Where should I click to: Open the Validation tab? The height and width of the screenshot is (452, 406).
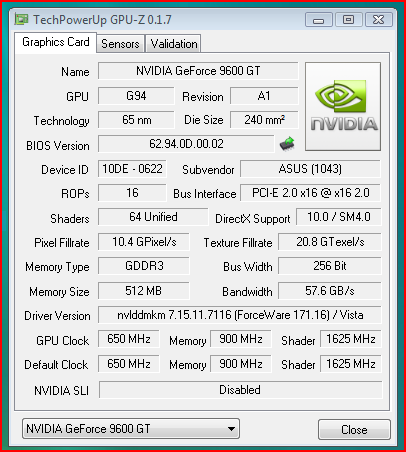click(173, 44)
